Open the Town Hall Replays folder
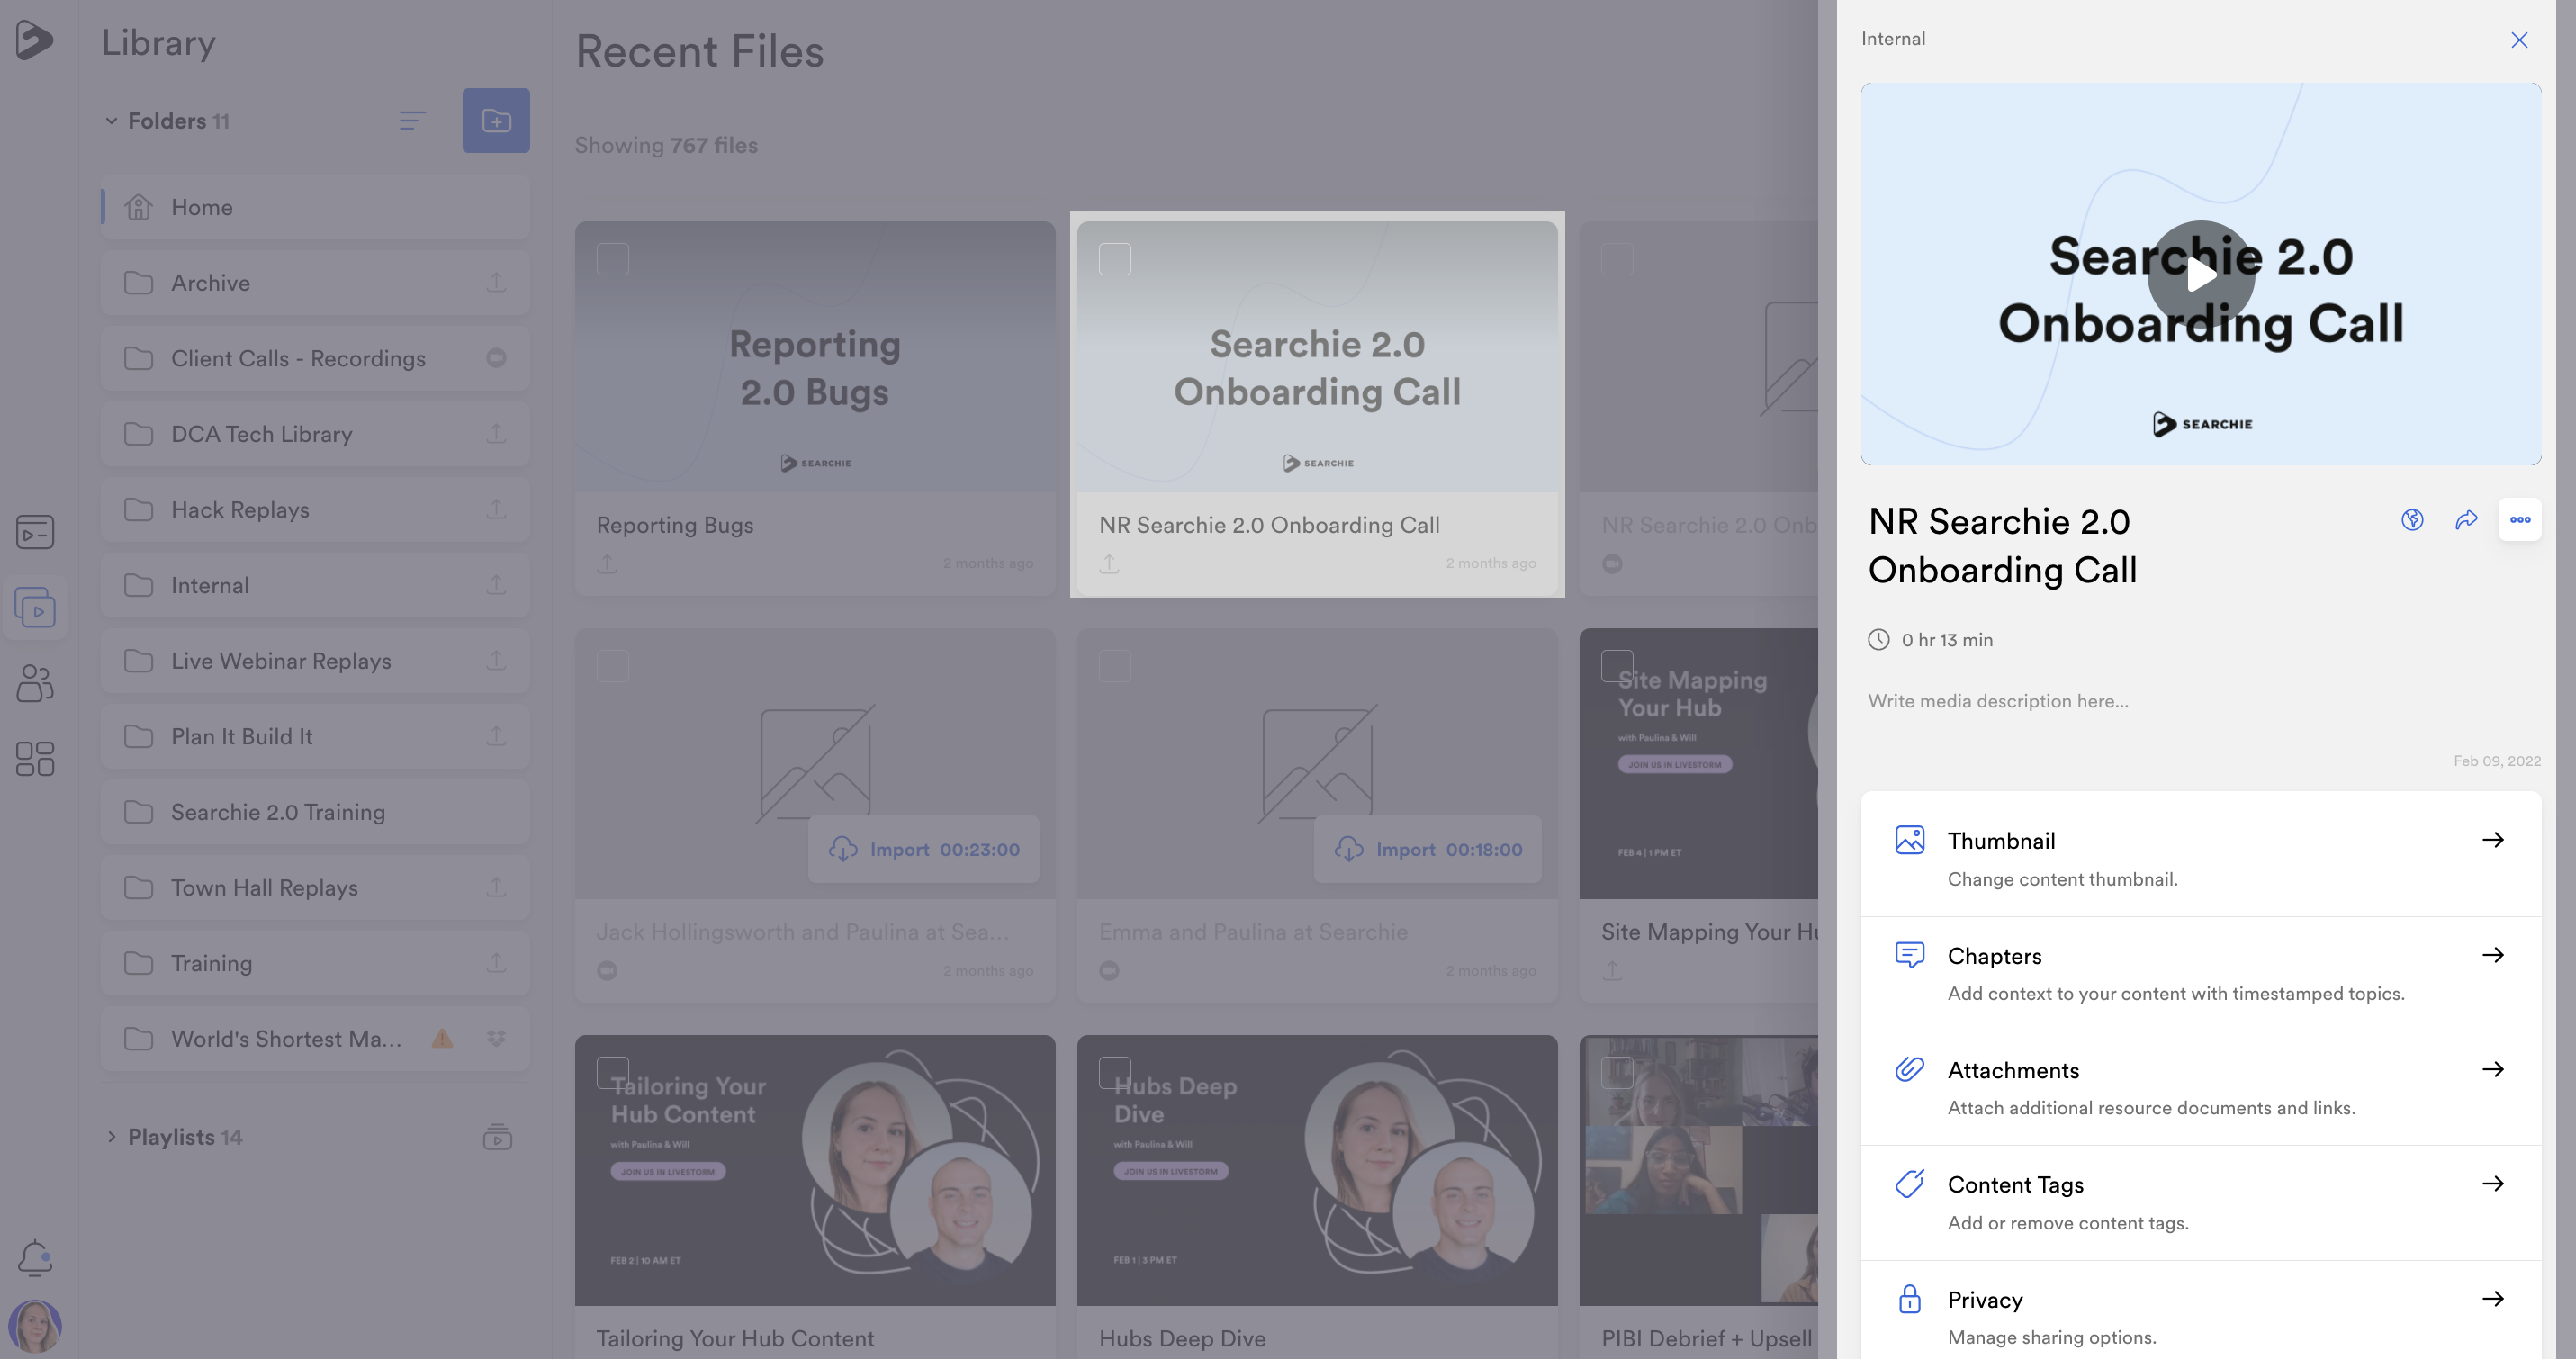The image size is (2576, 1359). [315, 887]
